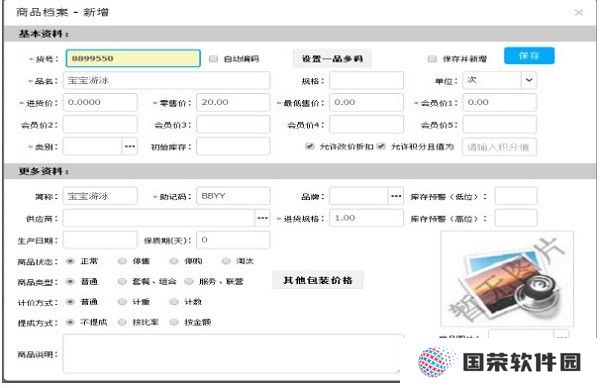Screen dimensions: 600x388
Task: Select 停售 product status radio
Action: click(x=122, y=261)
